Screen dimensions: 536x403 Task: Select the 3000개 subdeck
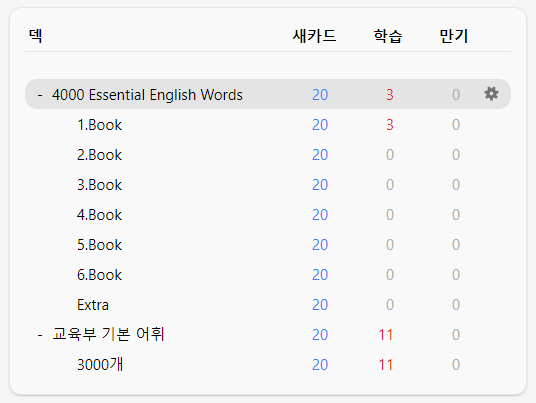click(x=100, y=364)
